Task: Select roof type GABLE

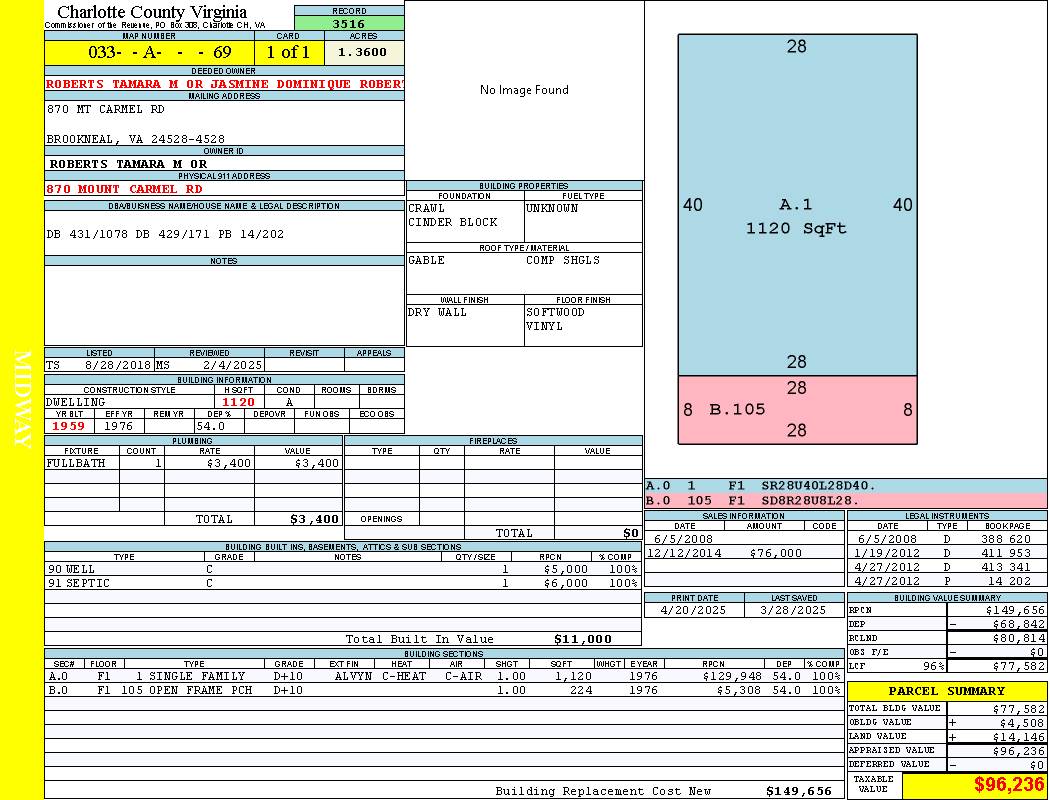Action: [426, 260]
